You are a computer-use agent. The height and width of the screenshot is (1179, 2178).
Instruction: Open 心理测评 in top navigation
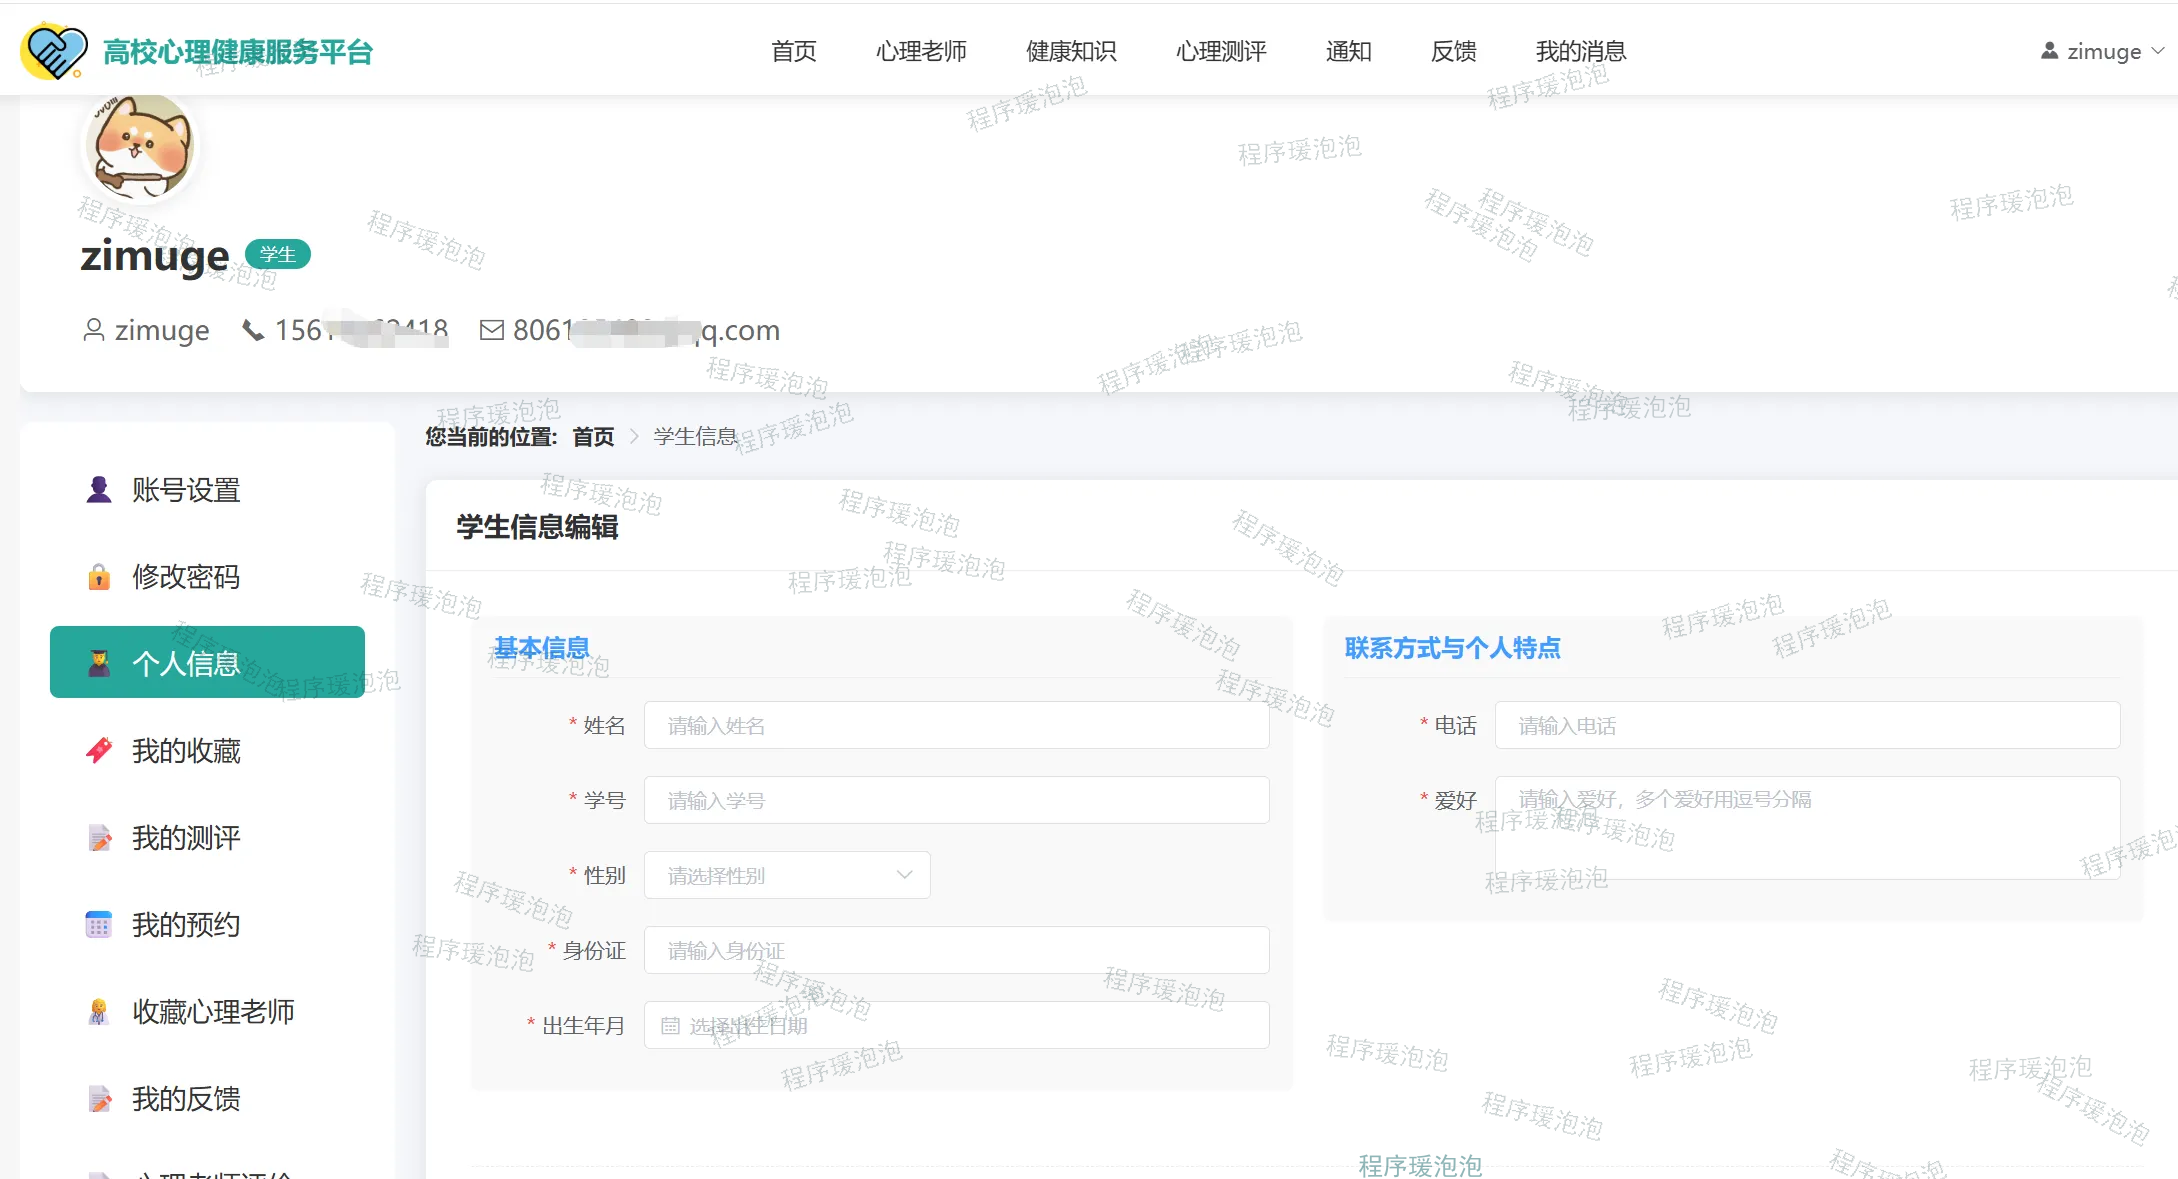[1221, 51]
